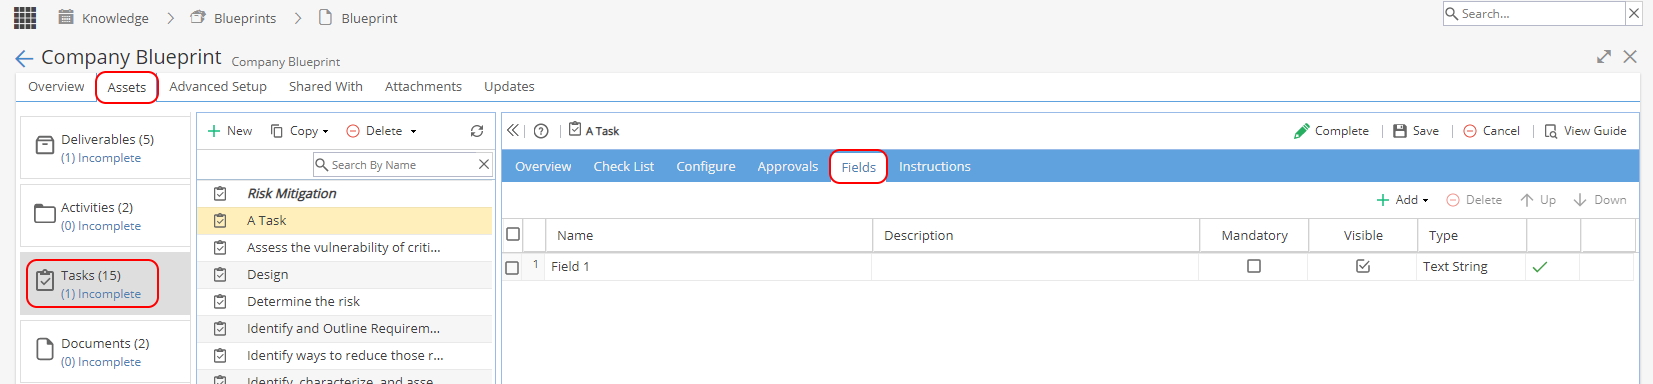The height and width of the screenshot is (384, 1653).
Task: Open the Copy dropdown
Action: pyautogui.click(x=300, y=131)
